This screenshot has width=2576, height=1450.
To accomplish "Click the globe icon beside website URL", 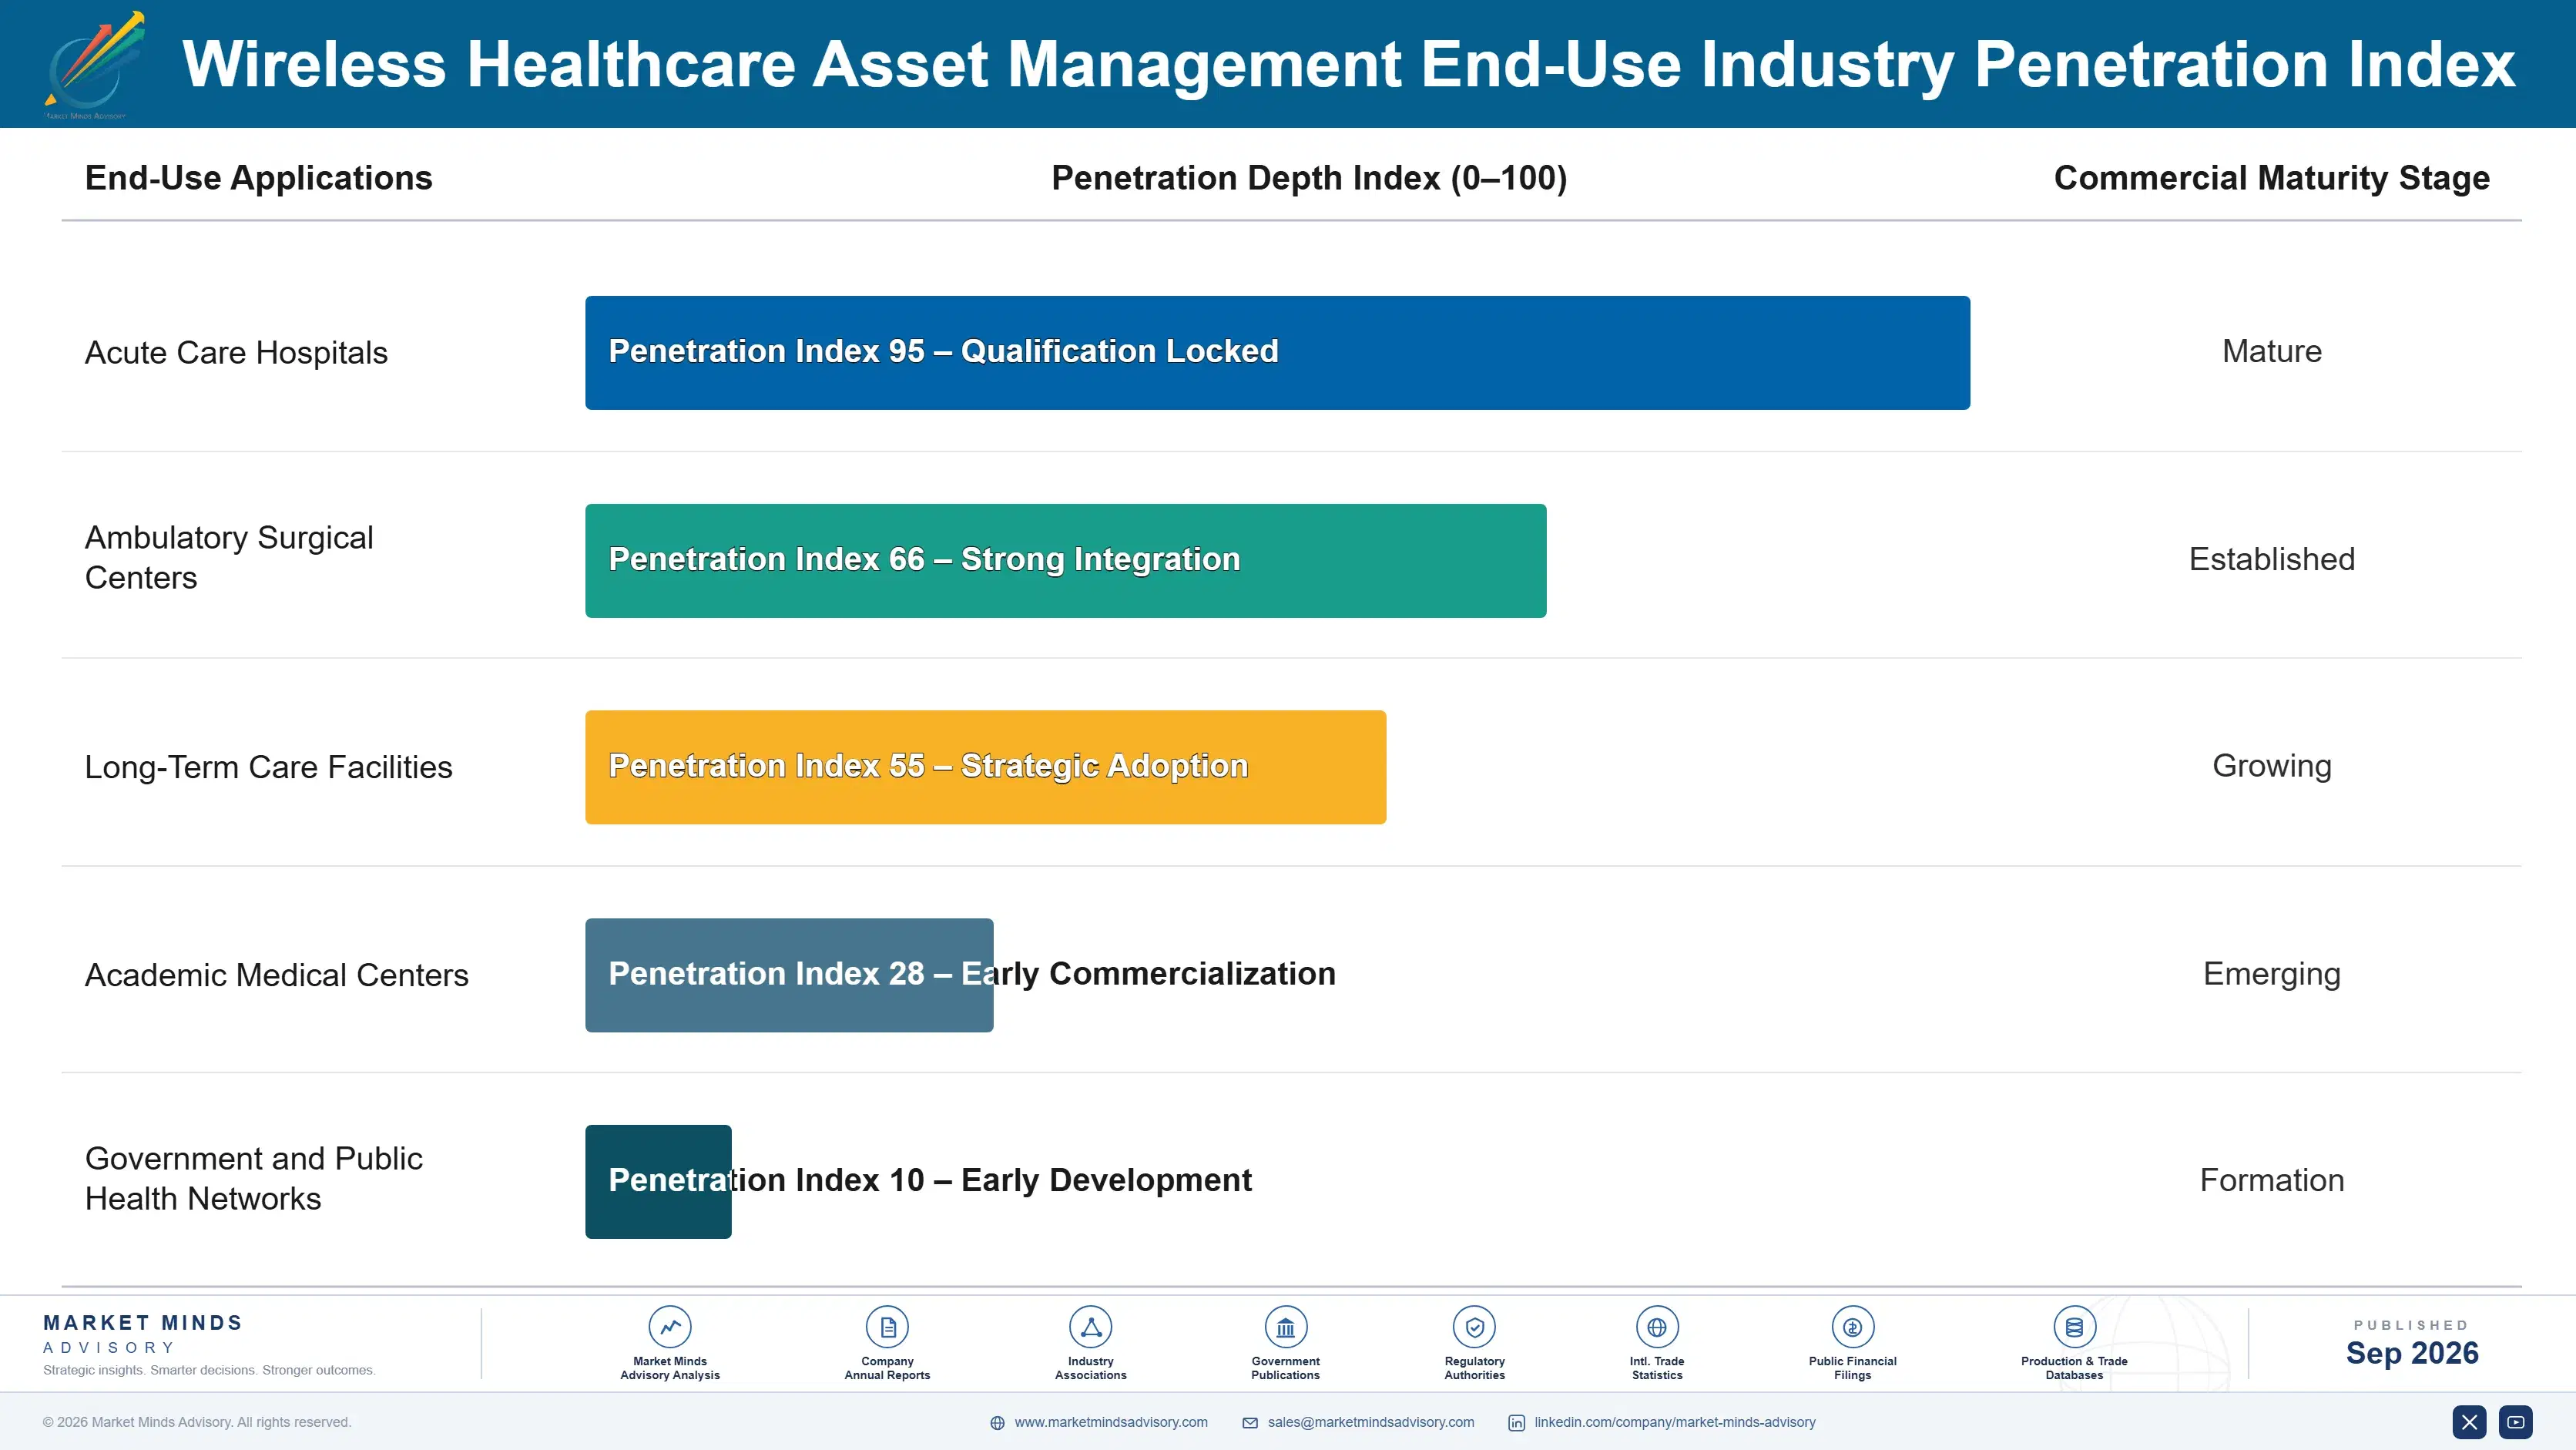I will tap(997, 1423).
